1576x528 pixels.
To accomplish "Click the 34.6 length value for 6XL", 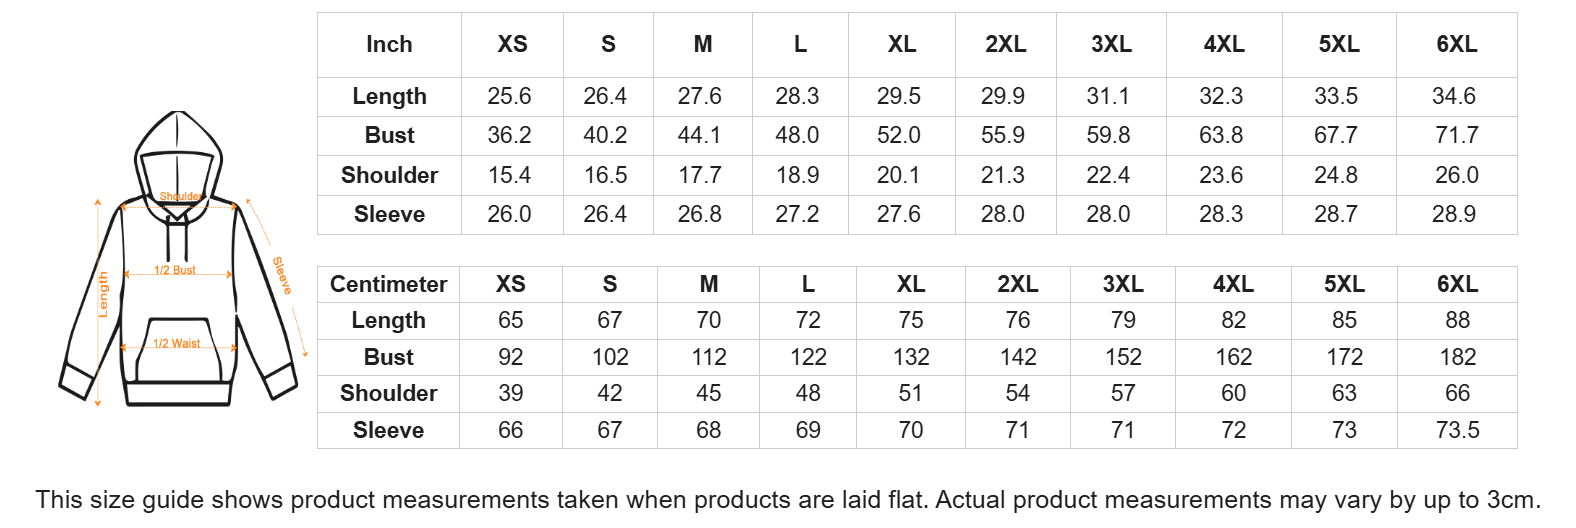I will [1454, 96].
